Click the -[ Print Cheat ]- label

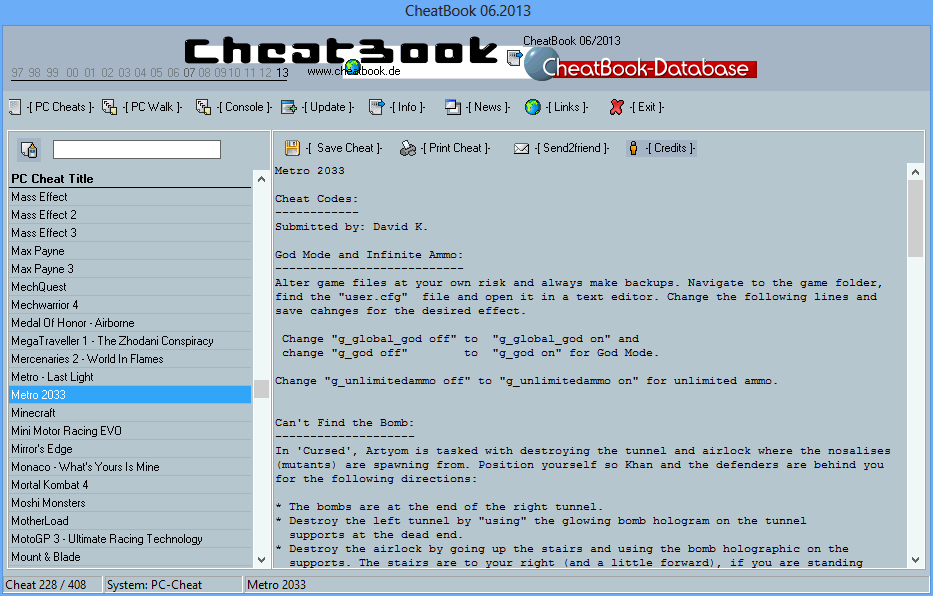point(456,148)
